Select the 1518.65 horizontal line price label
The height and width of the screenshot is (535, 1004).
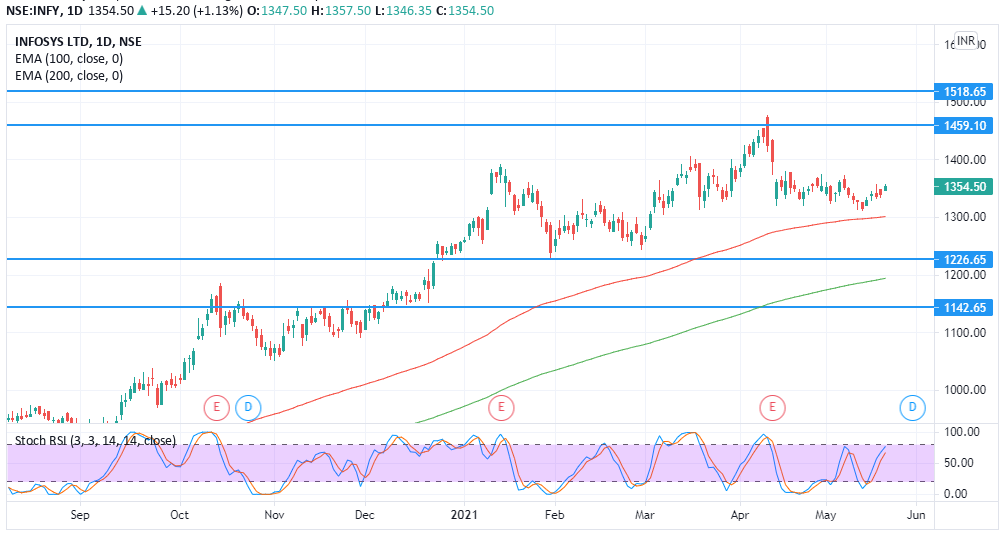coord(965,91)
